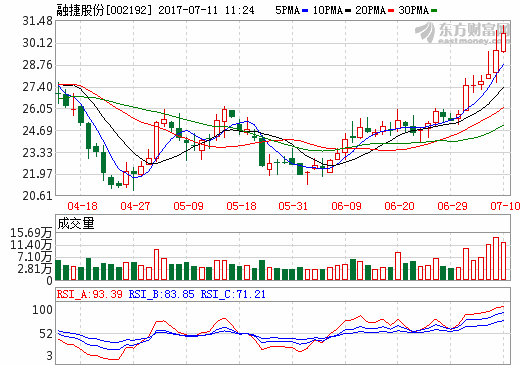520x365 pixels.
Task: Click the black 10PMA color marker
Action: click(x=348, y=11)
